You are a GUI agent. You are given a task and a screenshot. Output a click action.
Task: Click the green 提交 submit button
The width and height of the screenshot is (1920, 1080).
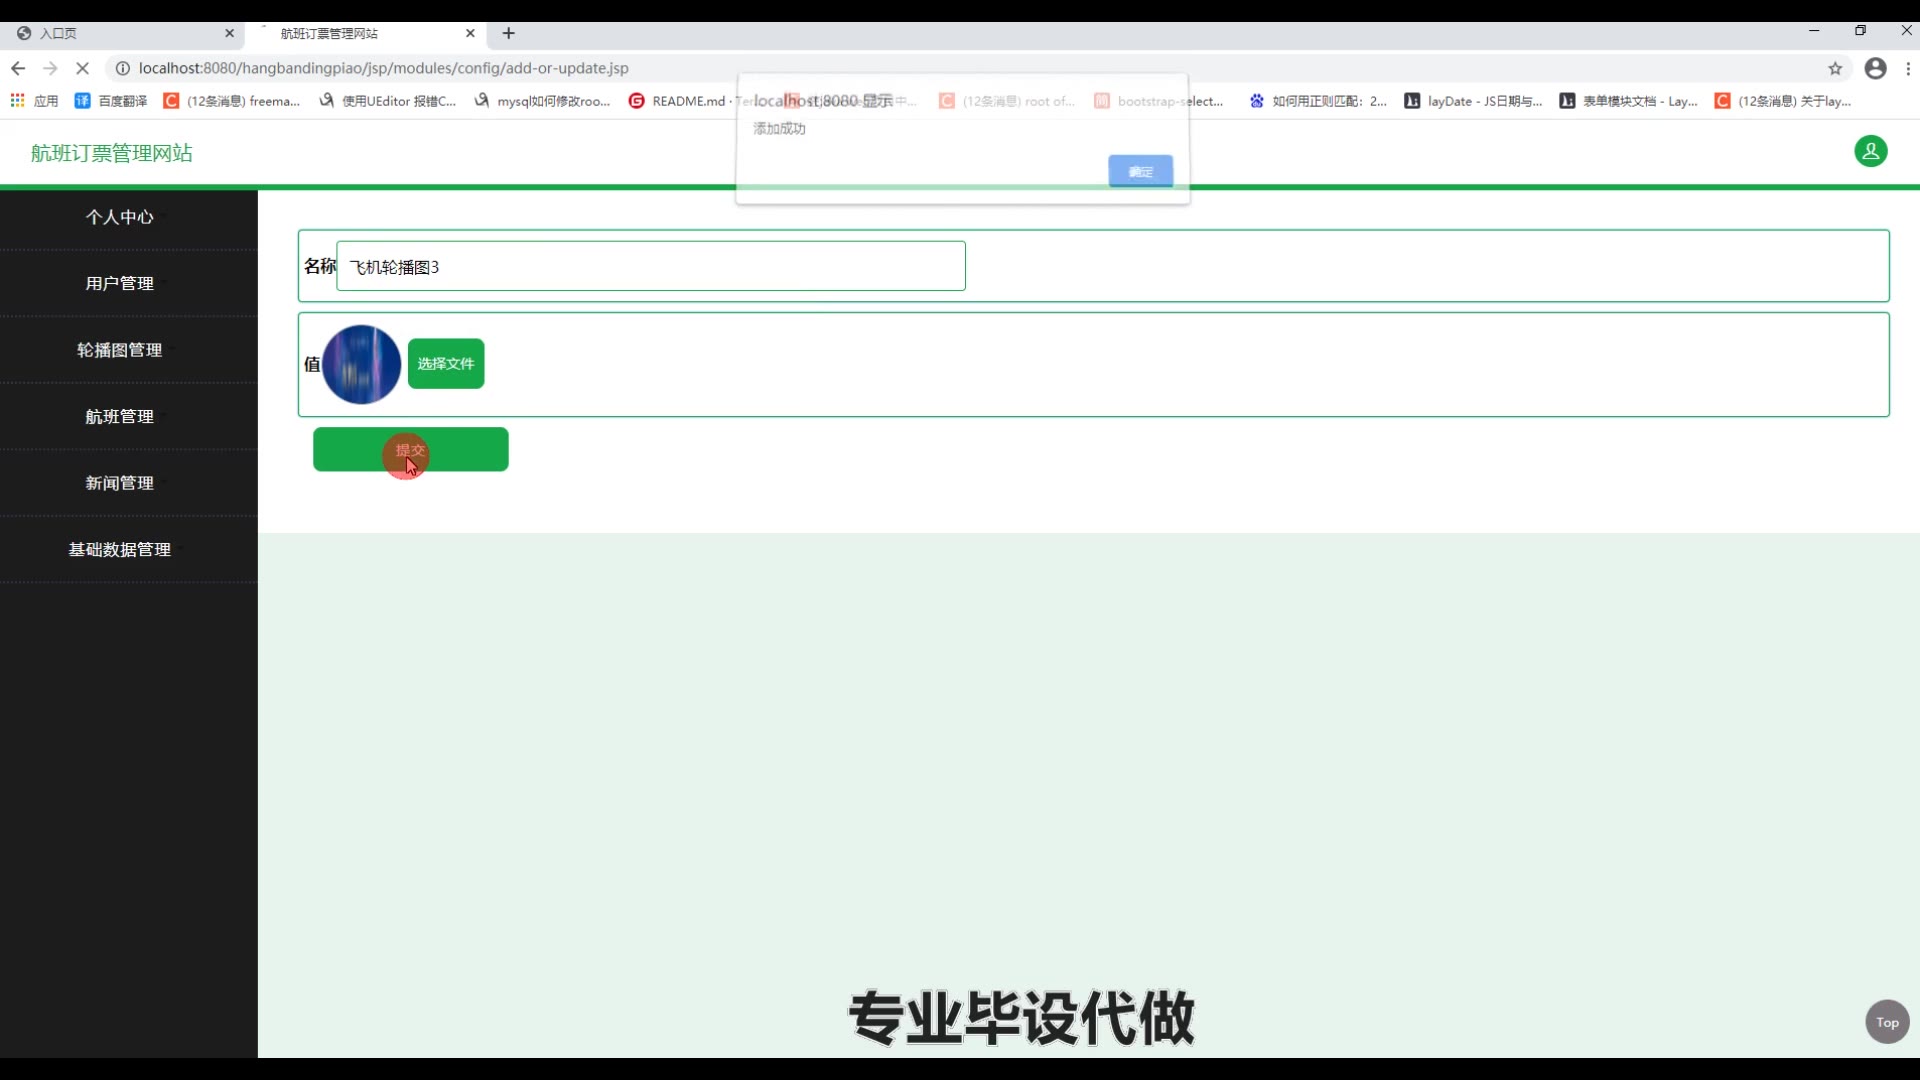point(410,449)
